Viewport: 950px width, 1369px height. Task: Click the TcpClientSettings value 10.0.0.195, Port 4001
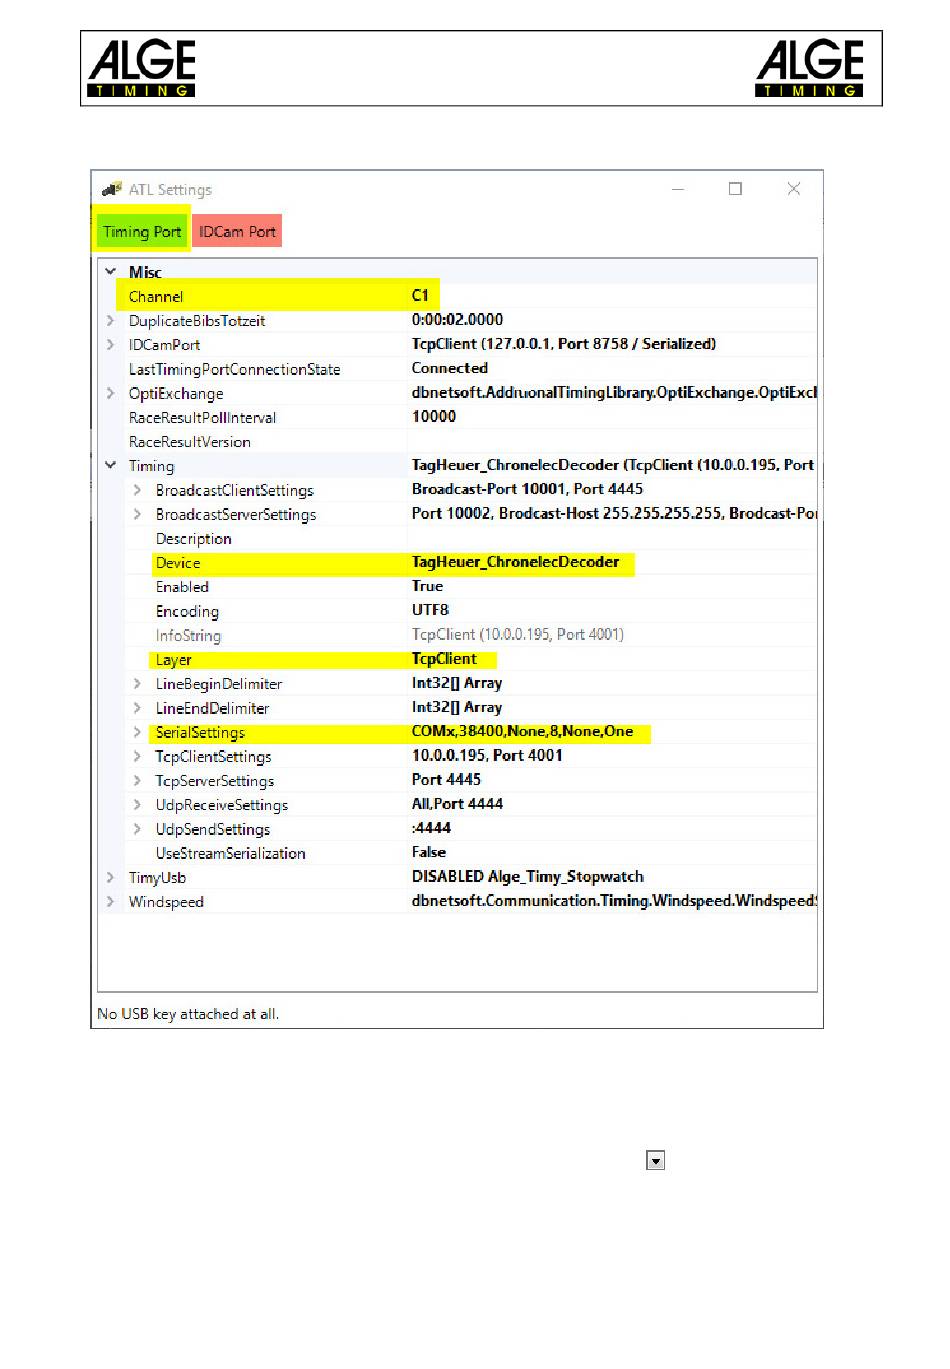pyautogui.click(x=487, y=755)
